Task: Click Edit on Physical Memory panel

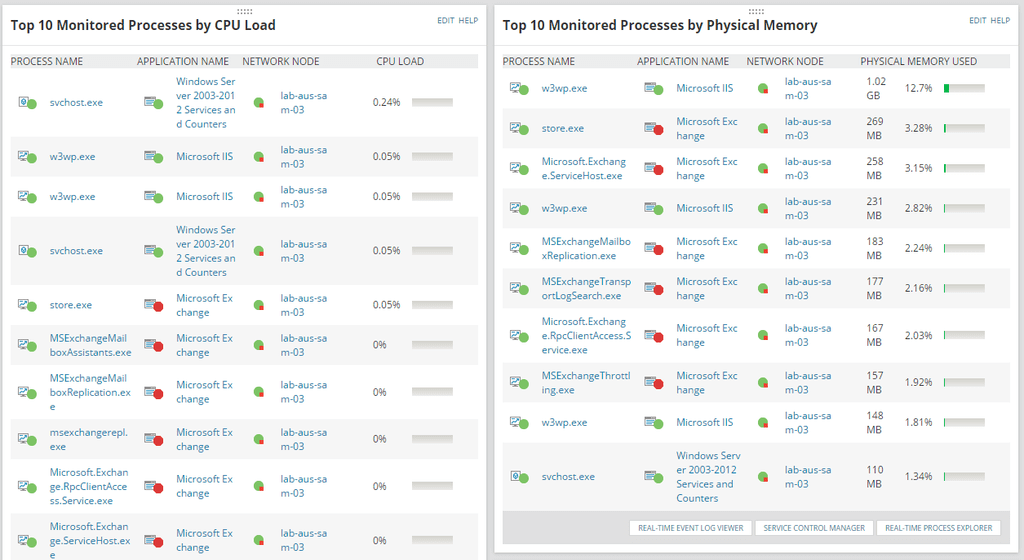Action: point(978,21)
